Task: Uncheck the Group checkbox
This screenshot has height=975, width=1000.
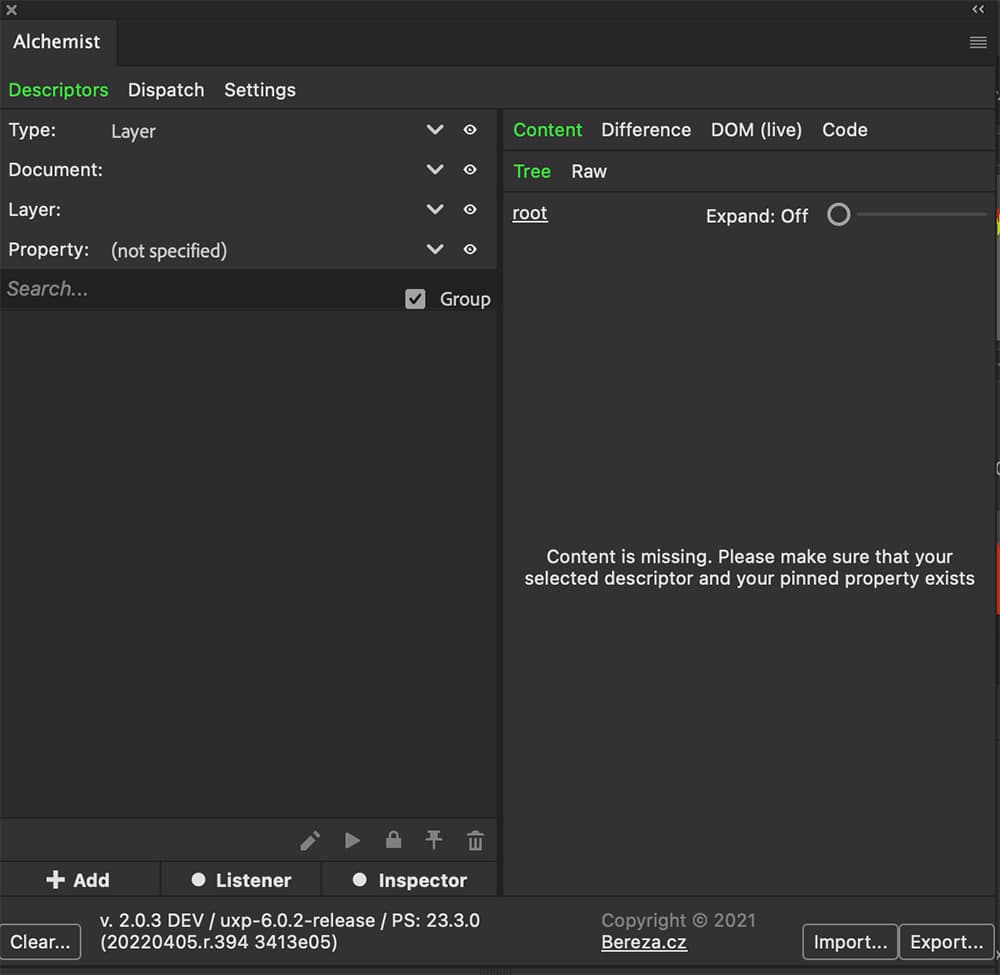Action: [415, 299]
